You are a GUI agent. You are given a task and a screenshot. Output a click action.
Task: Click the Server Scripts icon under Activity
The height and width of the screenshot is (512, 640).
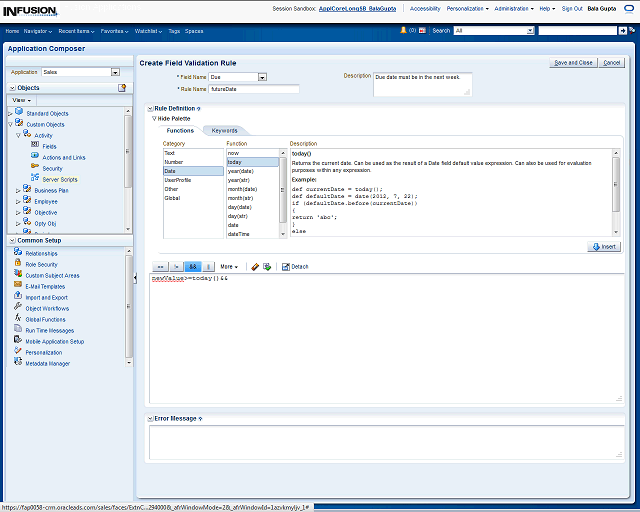[35, 179]
